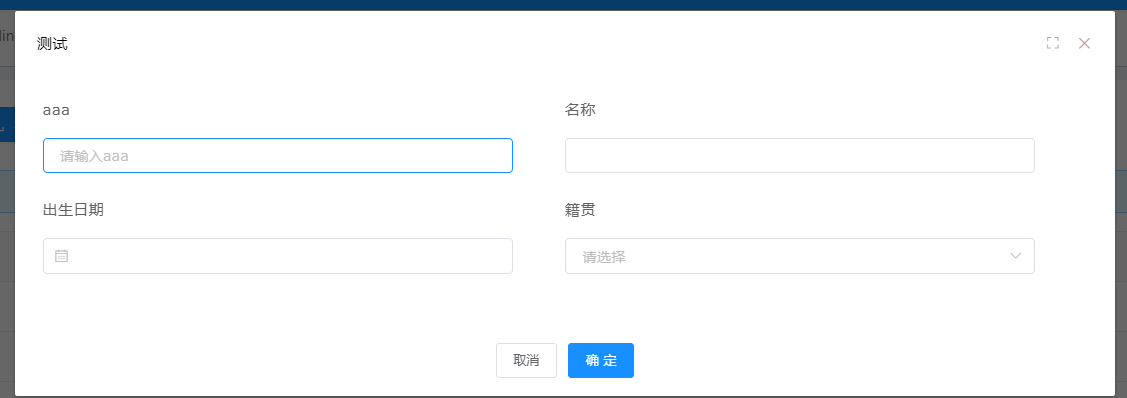Click into the 名称 text box

pyautogui.click(x=799, y=155)
